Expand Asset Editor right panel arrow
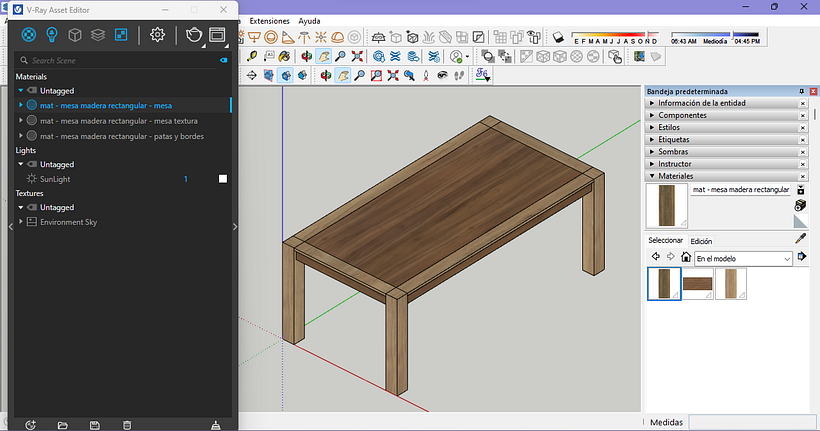Viewport: 820px width, 431px height. click(235, 226)
